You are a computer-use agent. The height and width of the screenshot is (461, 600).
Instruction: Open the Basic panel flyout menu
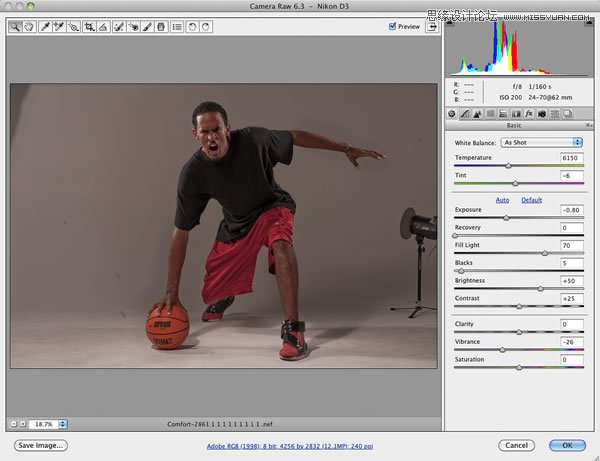pyautogui.click(x=589, y=125)
